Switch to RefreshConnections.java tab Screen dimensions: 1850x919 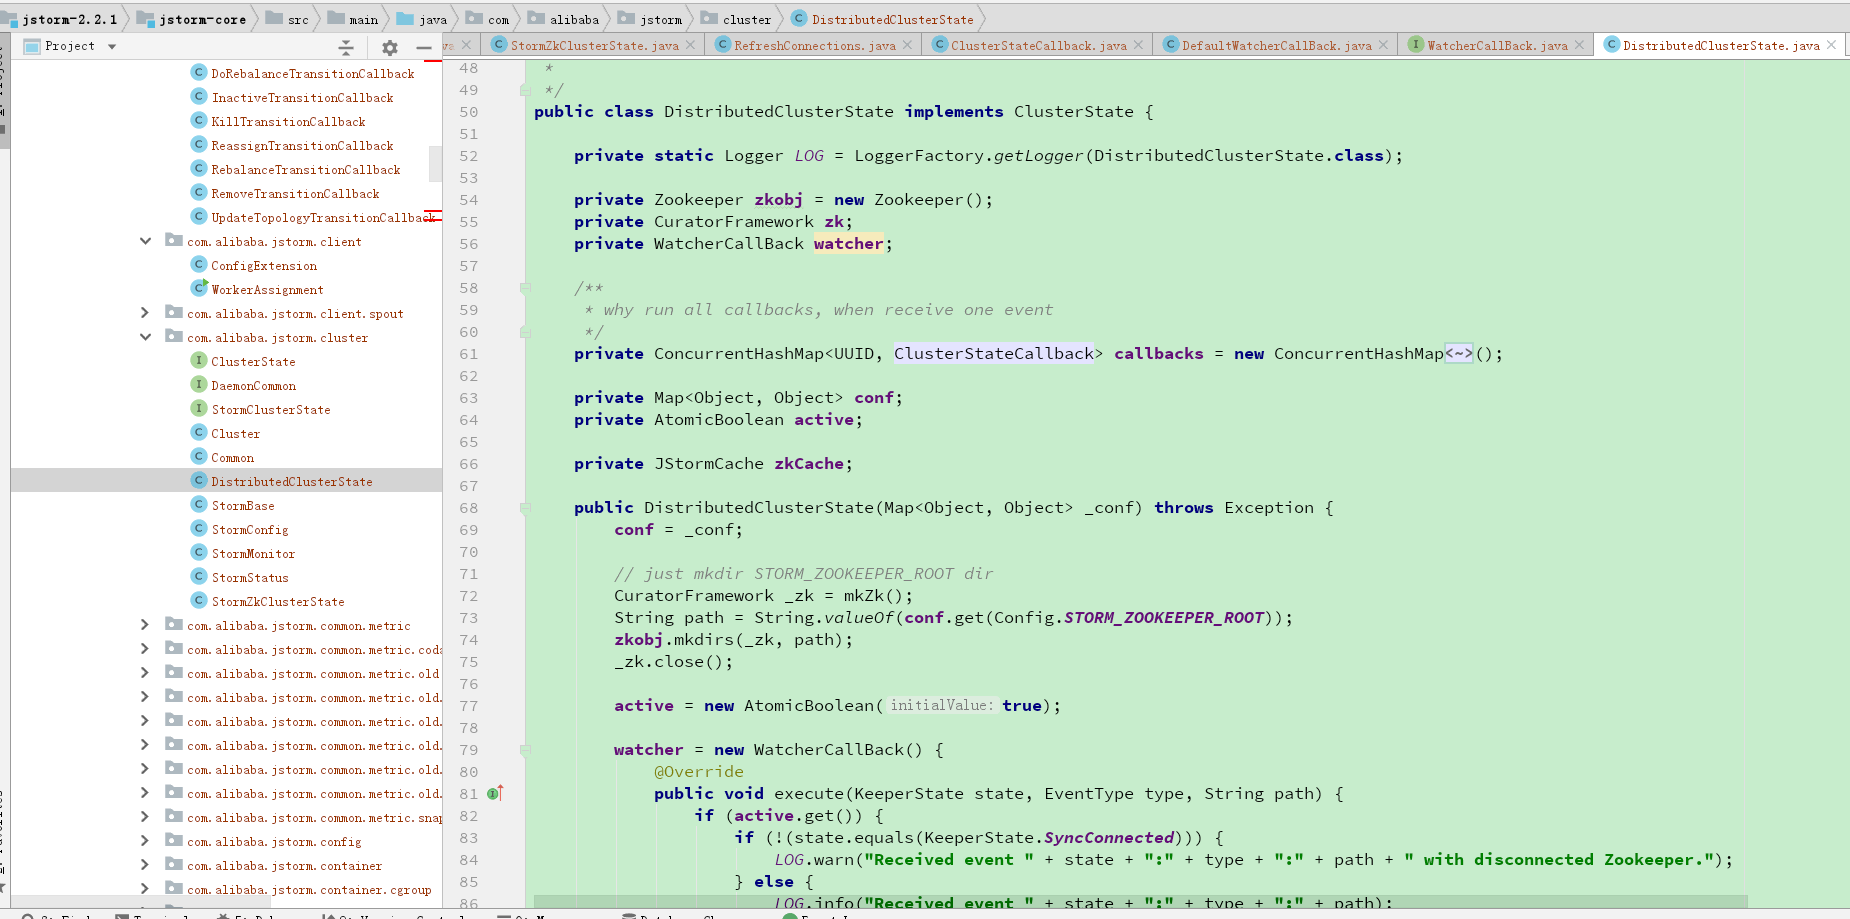(814, 45)
